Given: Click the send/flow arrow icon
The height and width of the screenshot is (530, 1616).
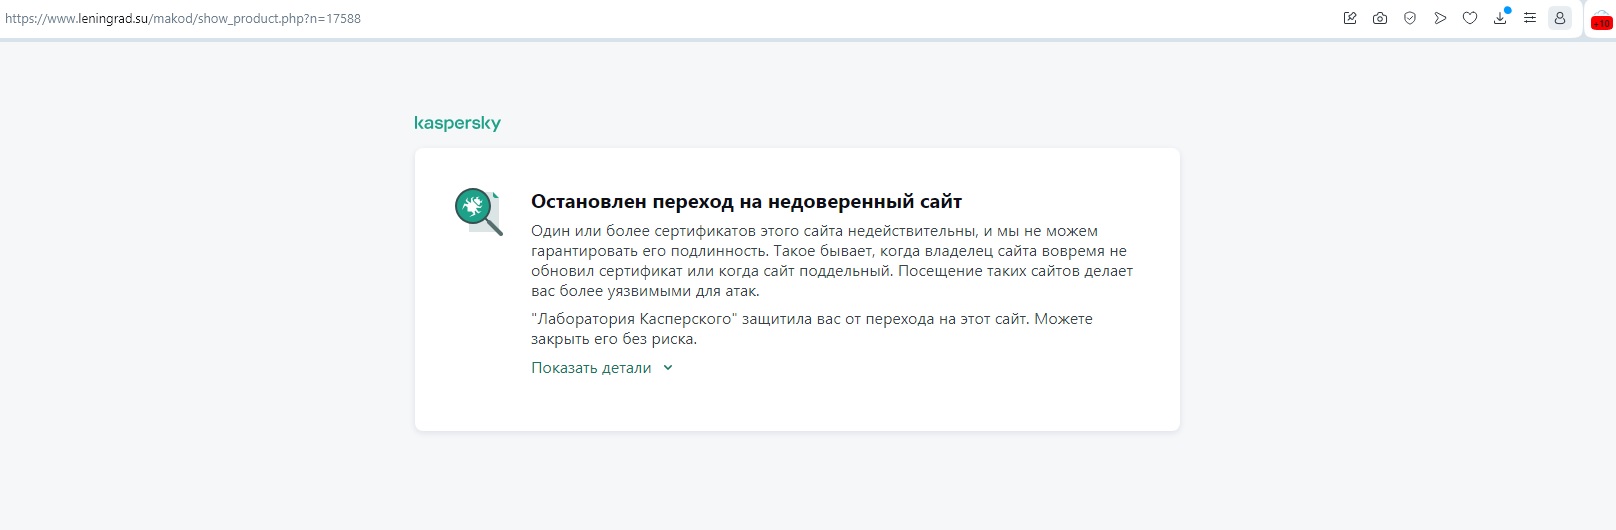Looking at the screenshot, I should pos(1440,18).
